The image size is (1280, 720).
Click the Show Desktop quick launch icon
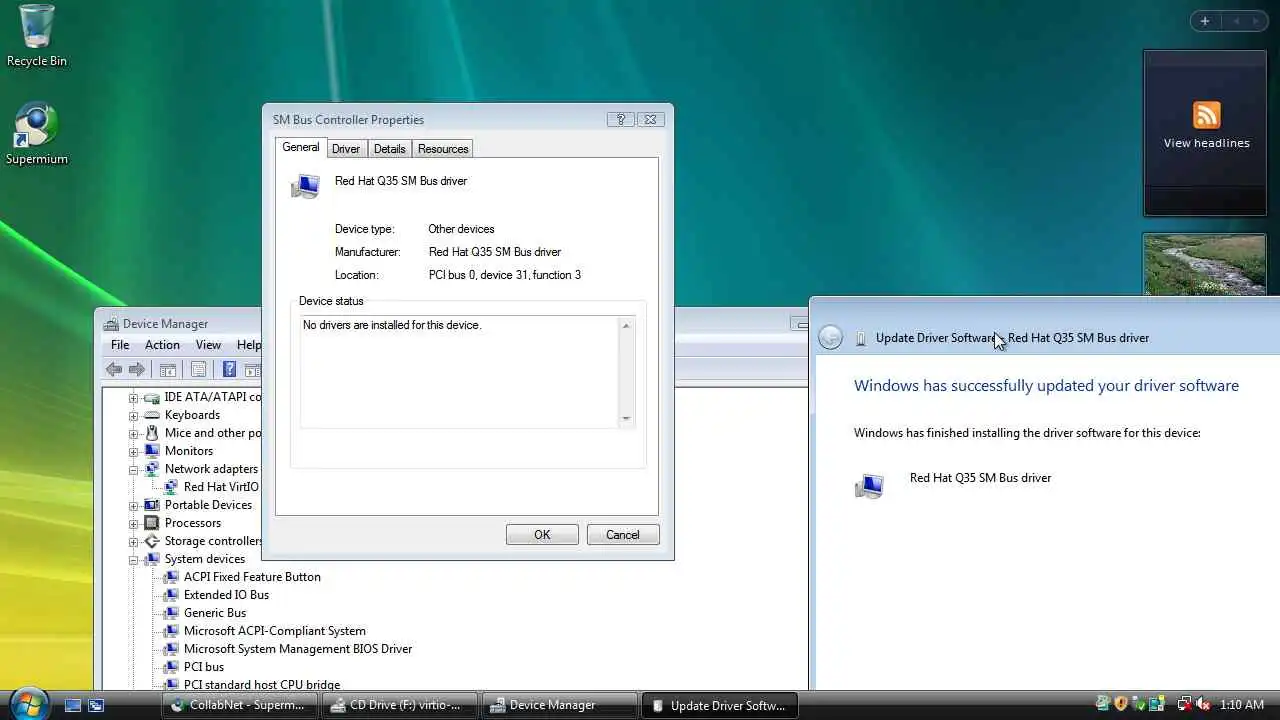tap(73, 705)
